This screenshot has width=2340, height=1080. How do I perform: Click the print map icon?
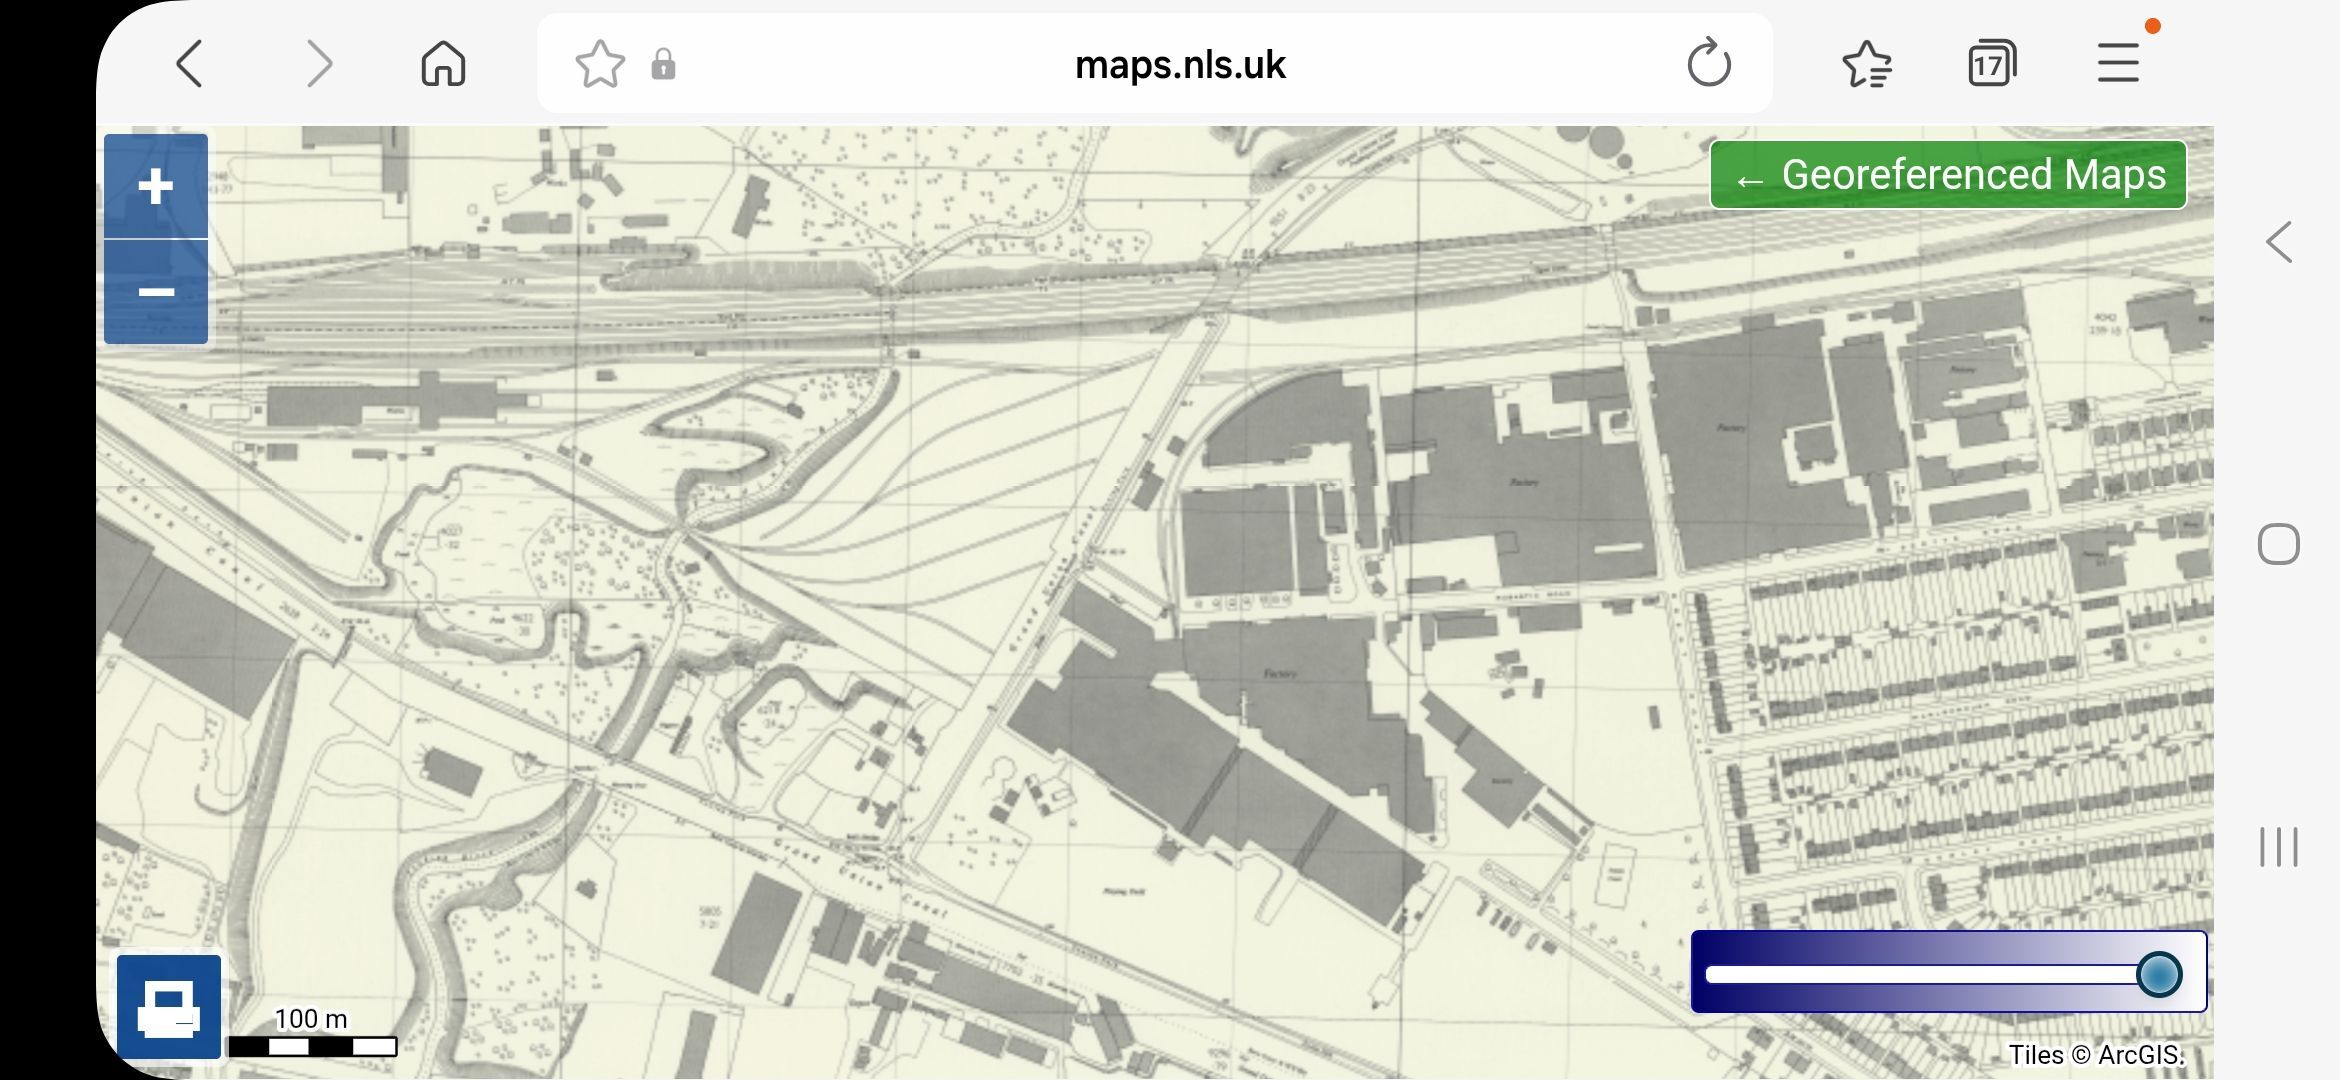[x=168, y=1007]
